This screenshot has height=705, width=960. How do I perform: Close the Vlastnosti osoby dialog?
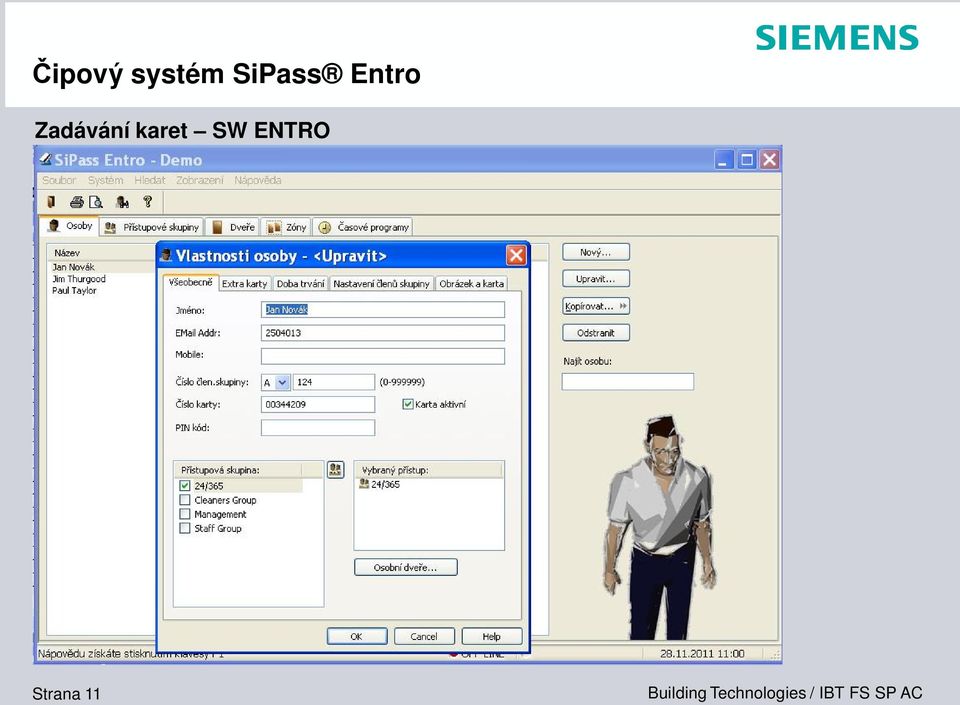pyautogui.click(x=516, y=255)
